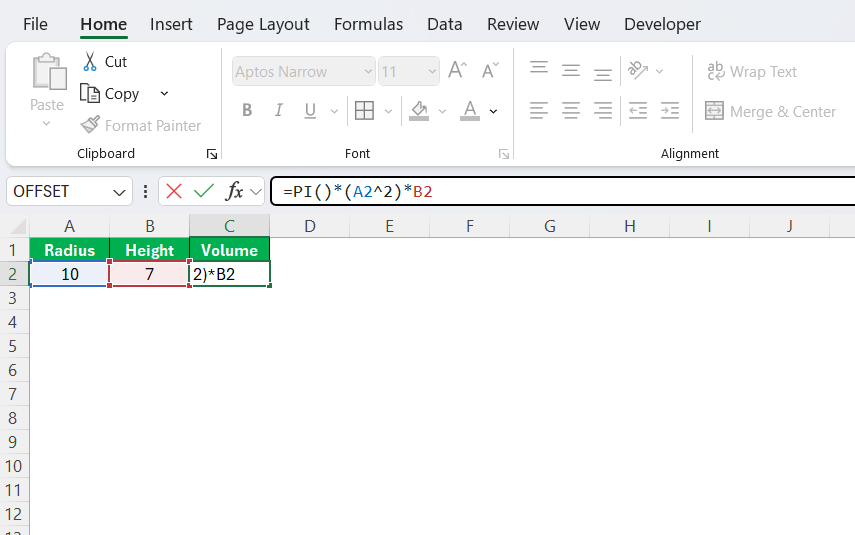Switch to the Insert tab
Screen dimensions: 855x535
(x=171, y=24)
